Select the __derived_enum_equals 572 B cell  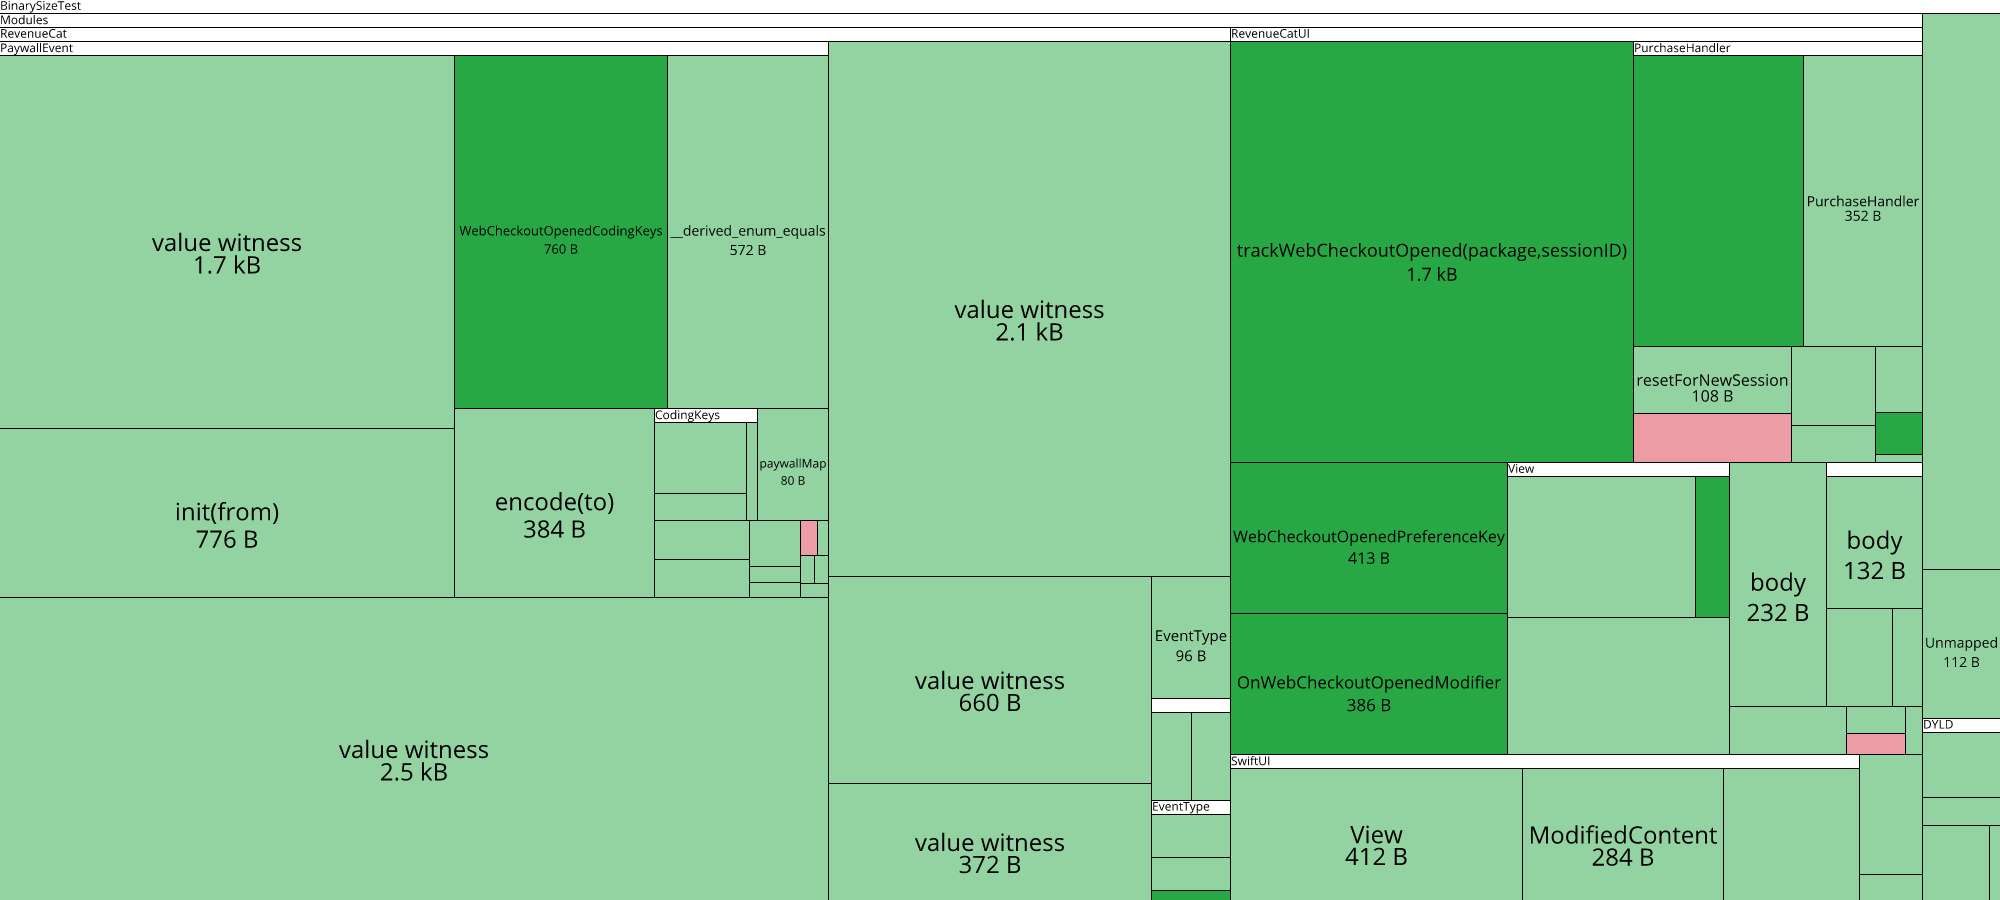748,232
